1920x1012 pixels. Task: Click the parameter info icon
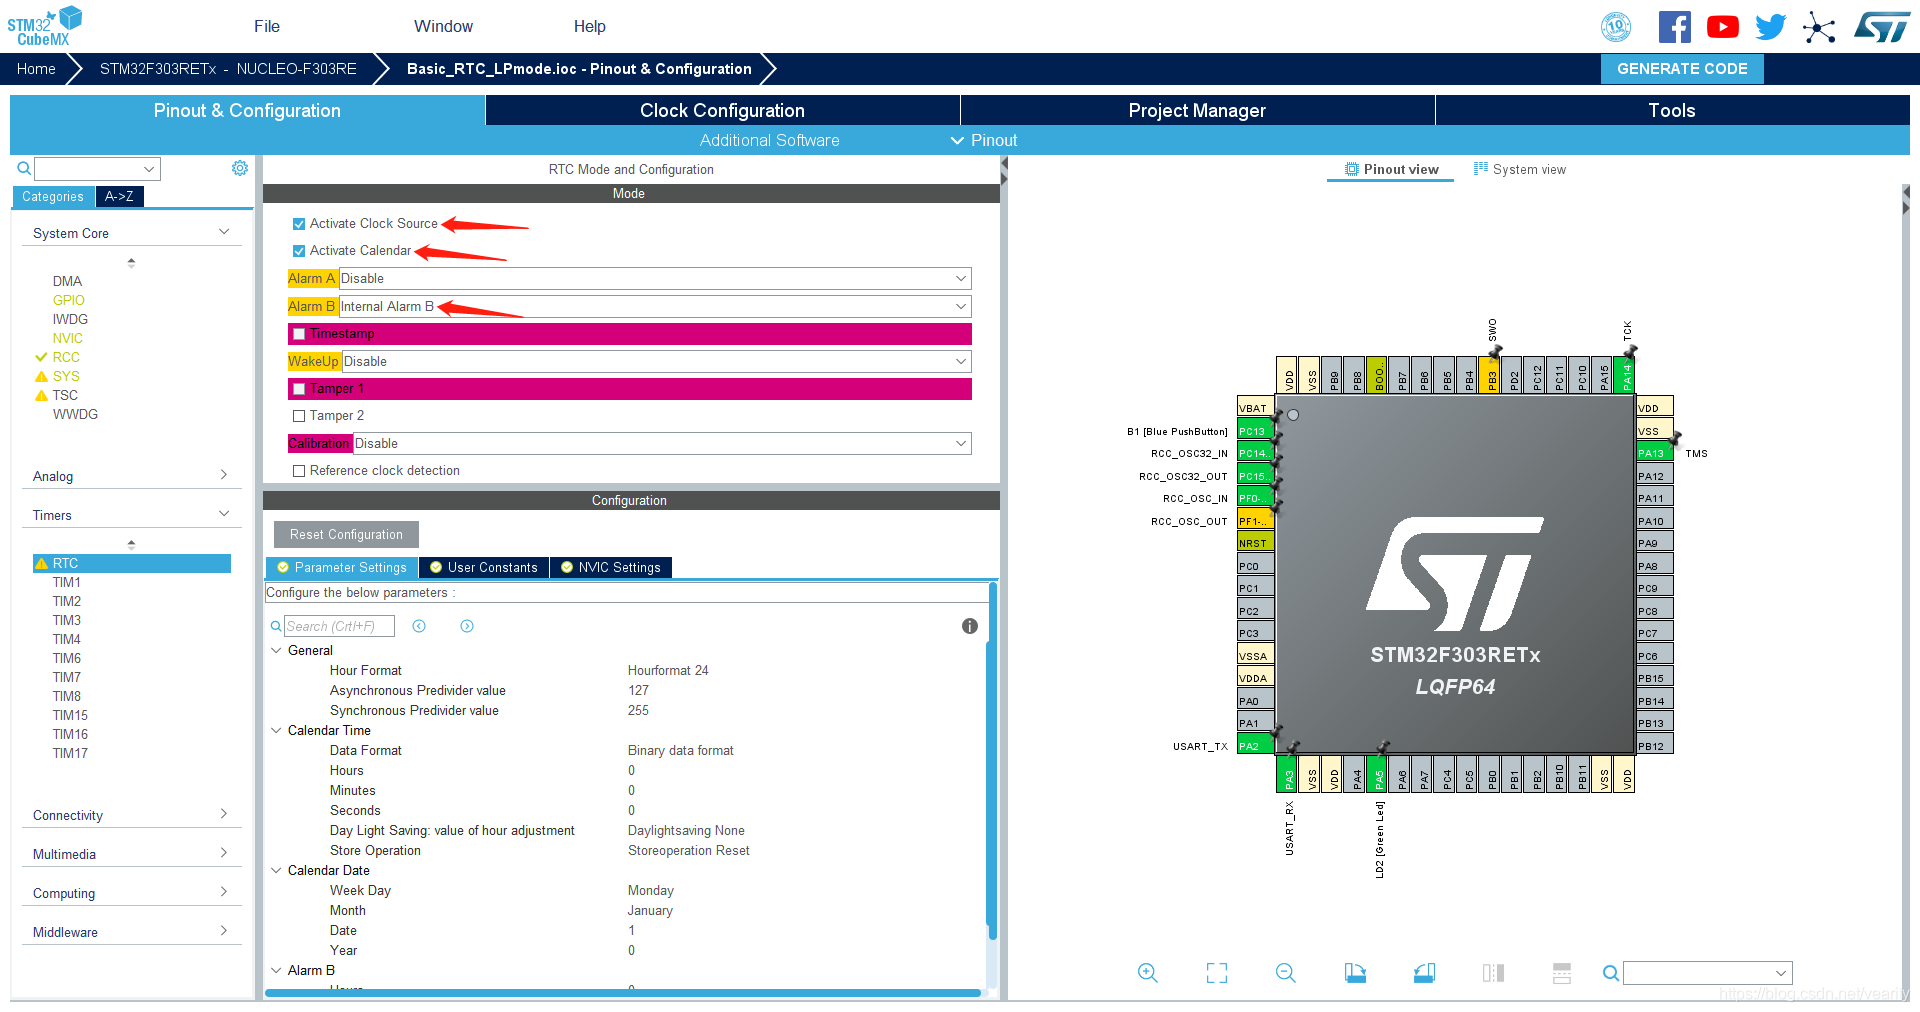coord(970,626)
